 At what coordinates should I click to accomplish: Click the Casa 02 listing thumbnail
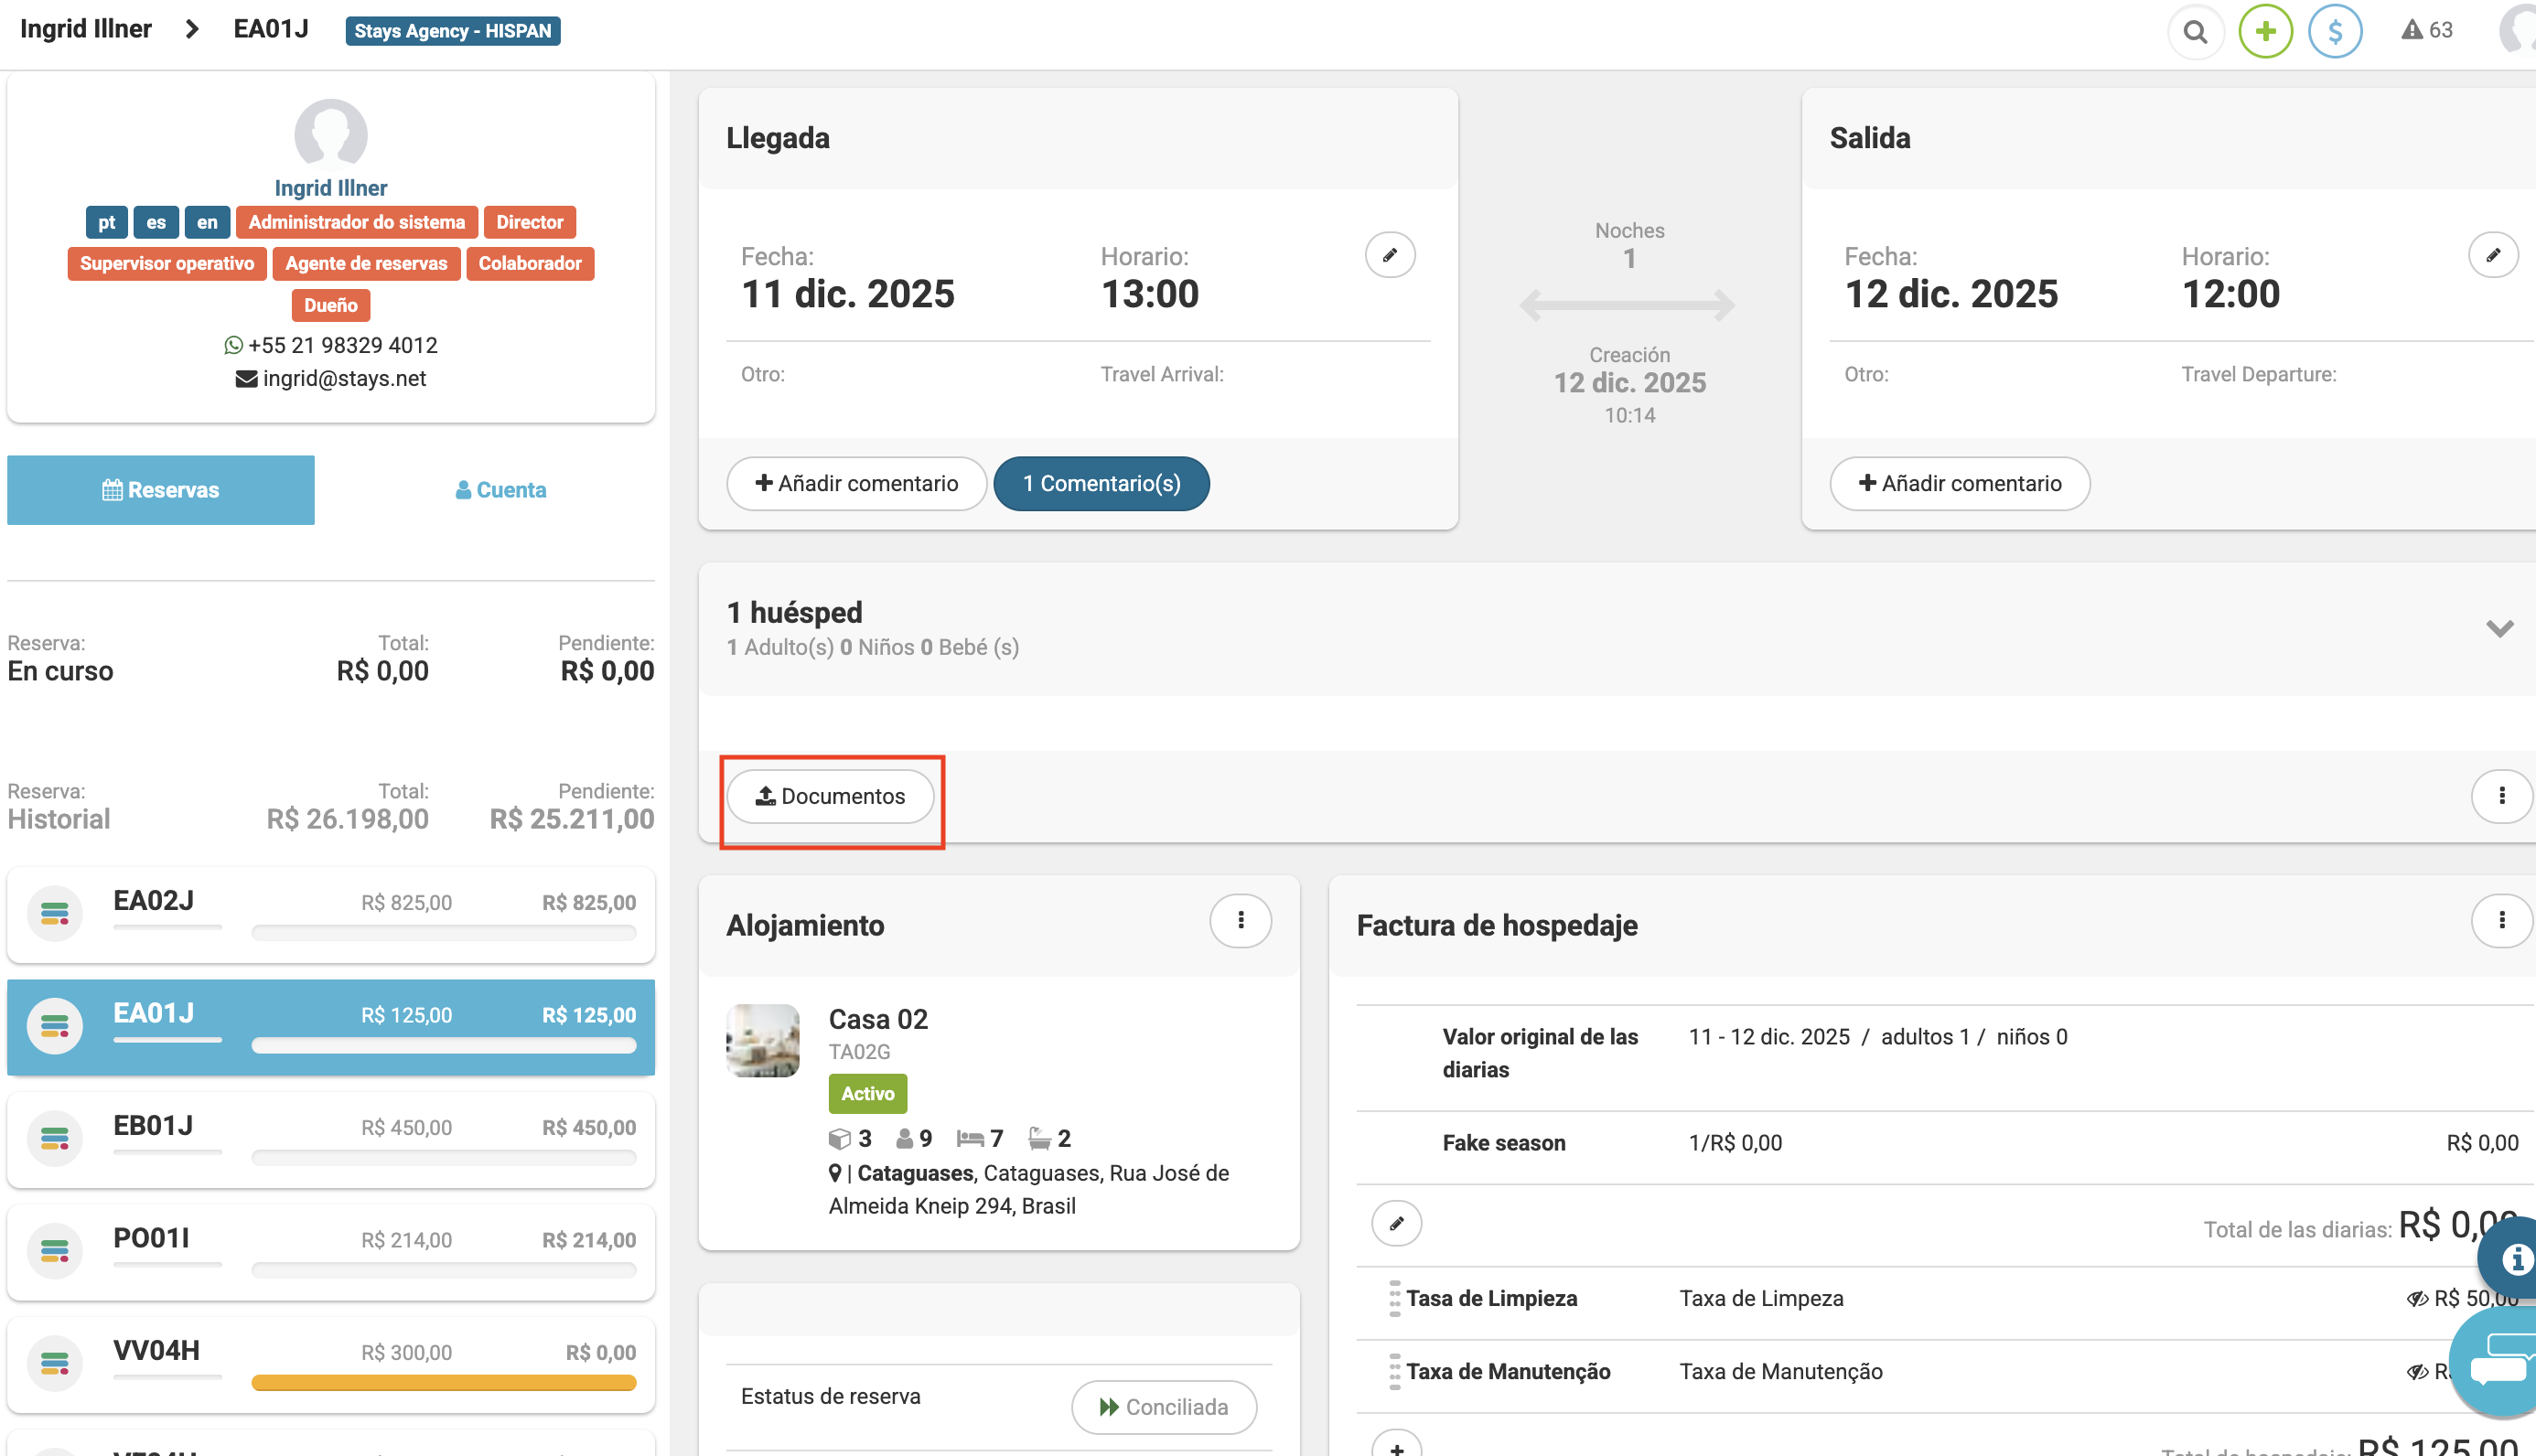coord(762,1040)
